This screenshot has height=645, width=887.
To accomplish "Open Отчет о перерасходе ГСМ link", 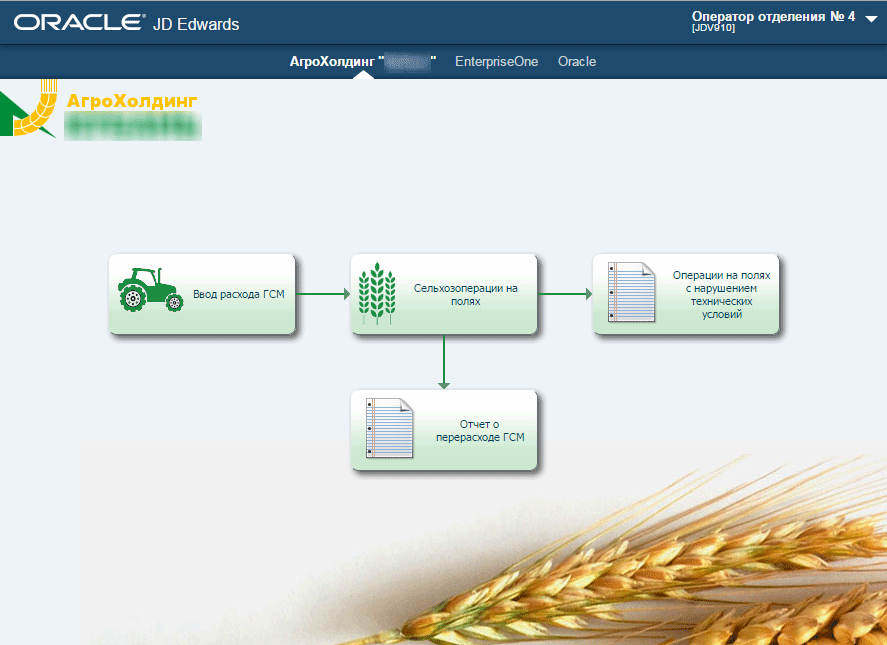I will pyautogui.click(x=479, y=431).
